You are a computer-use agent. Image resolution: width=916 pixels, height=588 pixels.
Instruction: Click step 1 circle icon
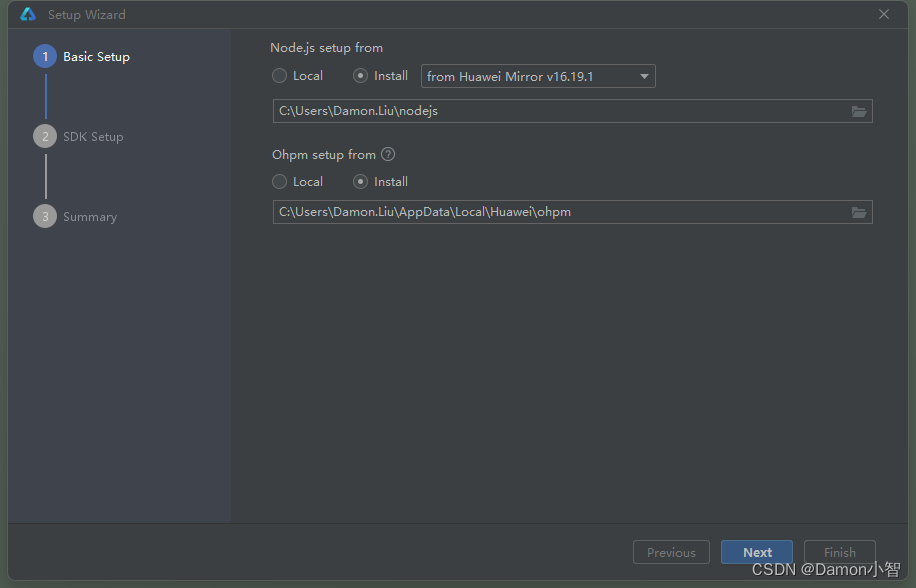[x=45, y=57]
